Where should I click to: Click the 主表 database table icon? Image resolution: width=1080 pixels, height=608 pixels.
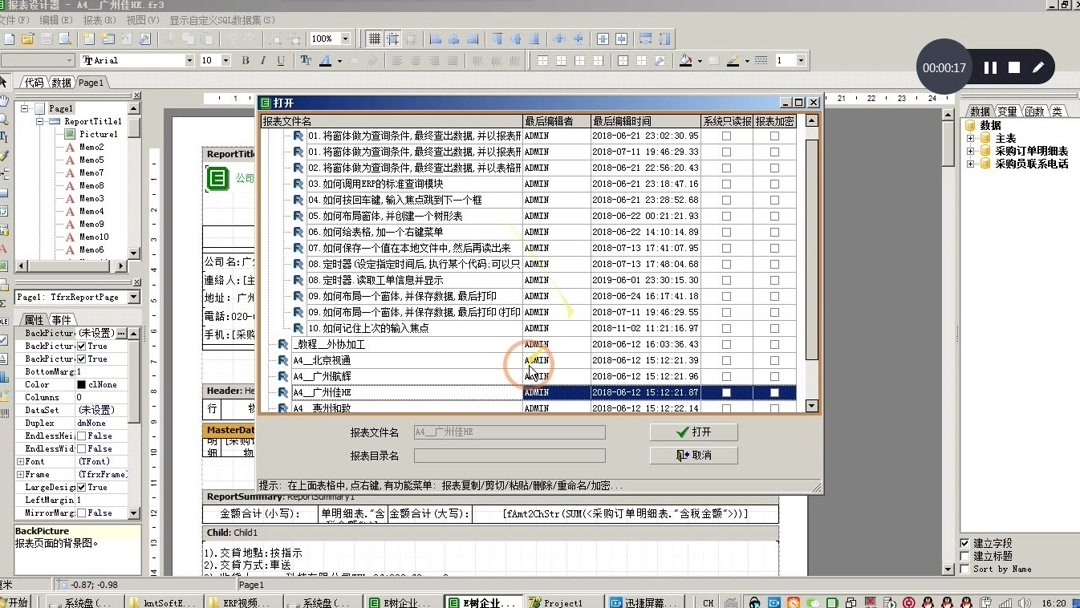[986, 138]
